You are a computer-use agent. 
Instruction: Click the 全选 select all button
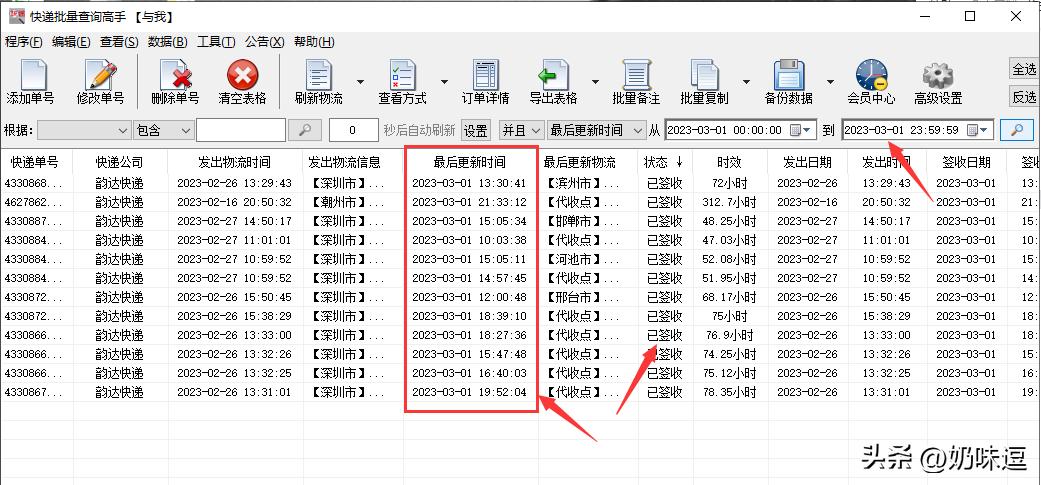click(x=1024, y=69)
